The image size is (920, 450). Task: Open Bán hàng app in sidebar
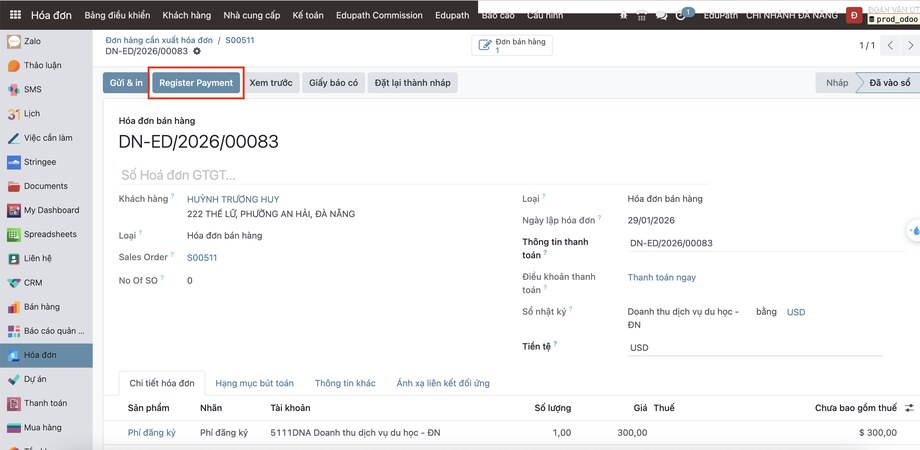click(x=46, y=307)
